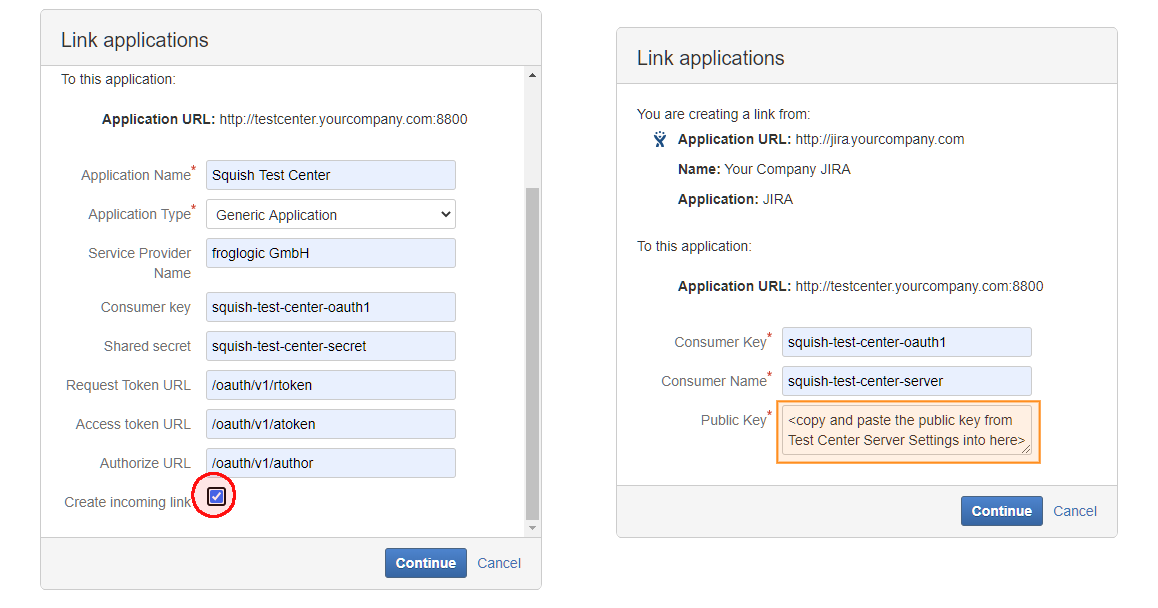The image size is (1158, 608).
Task: Click the JIRA application icon
Action: [x=660, y=140]
